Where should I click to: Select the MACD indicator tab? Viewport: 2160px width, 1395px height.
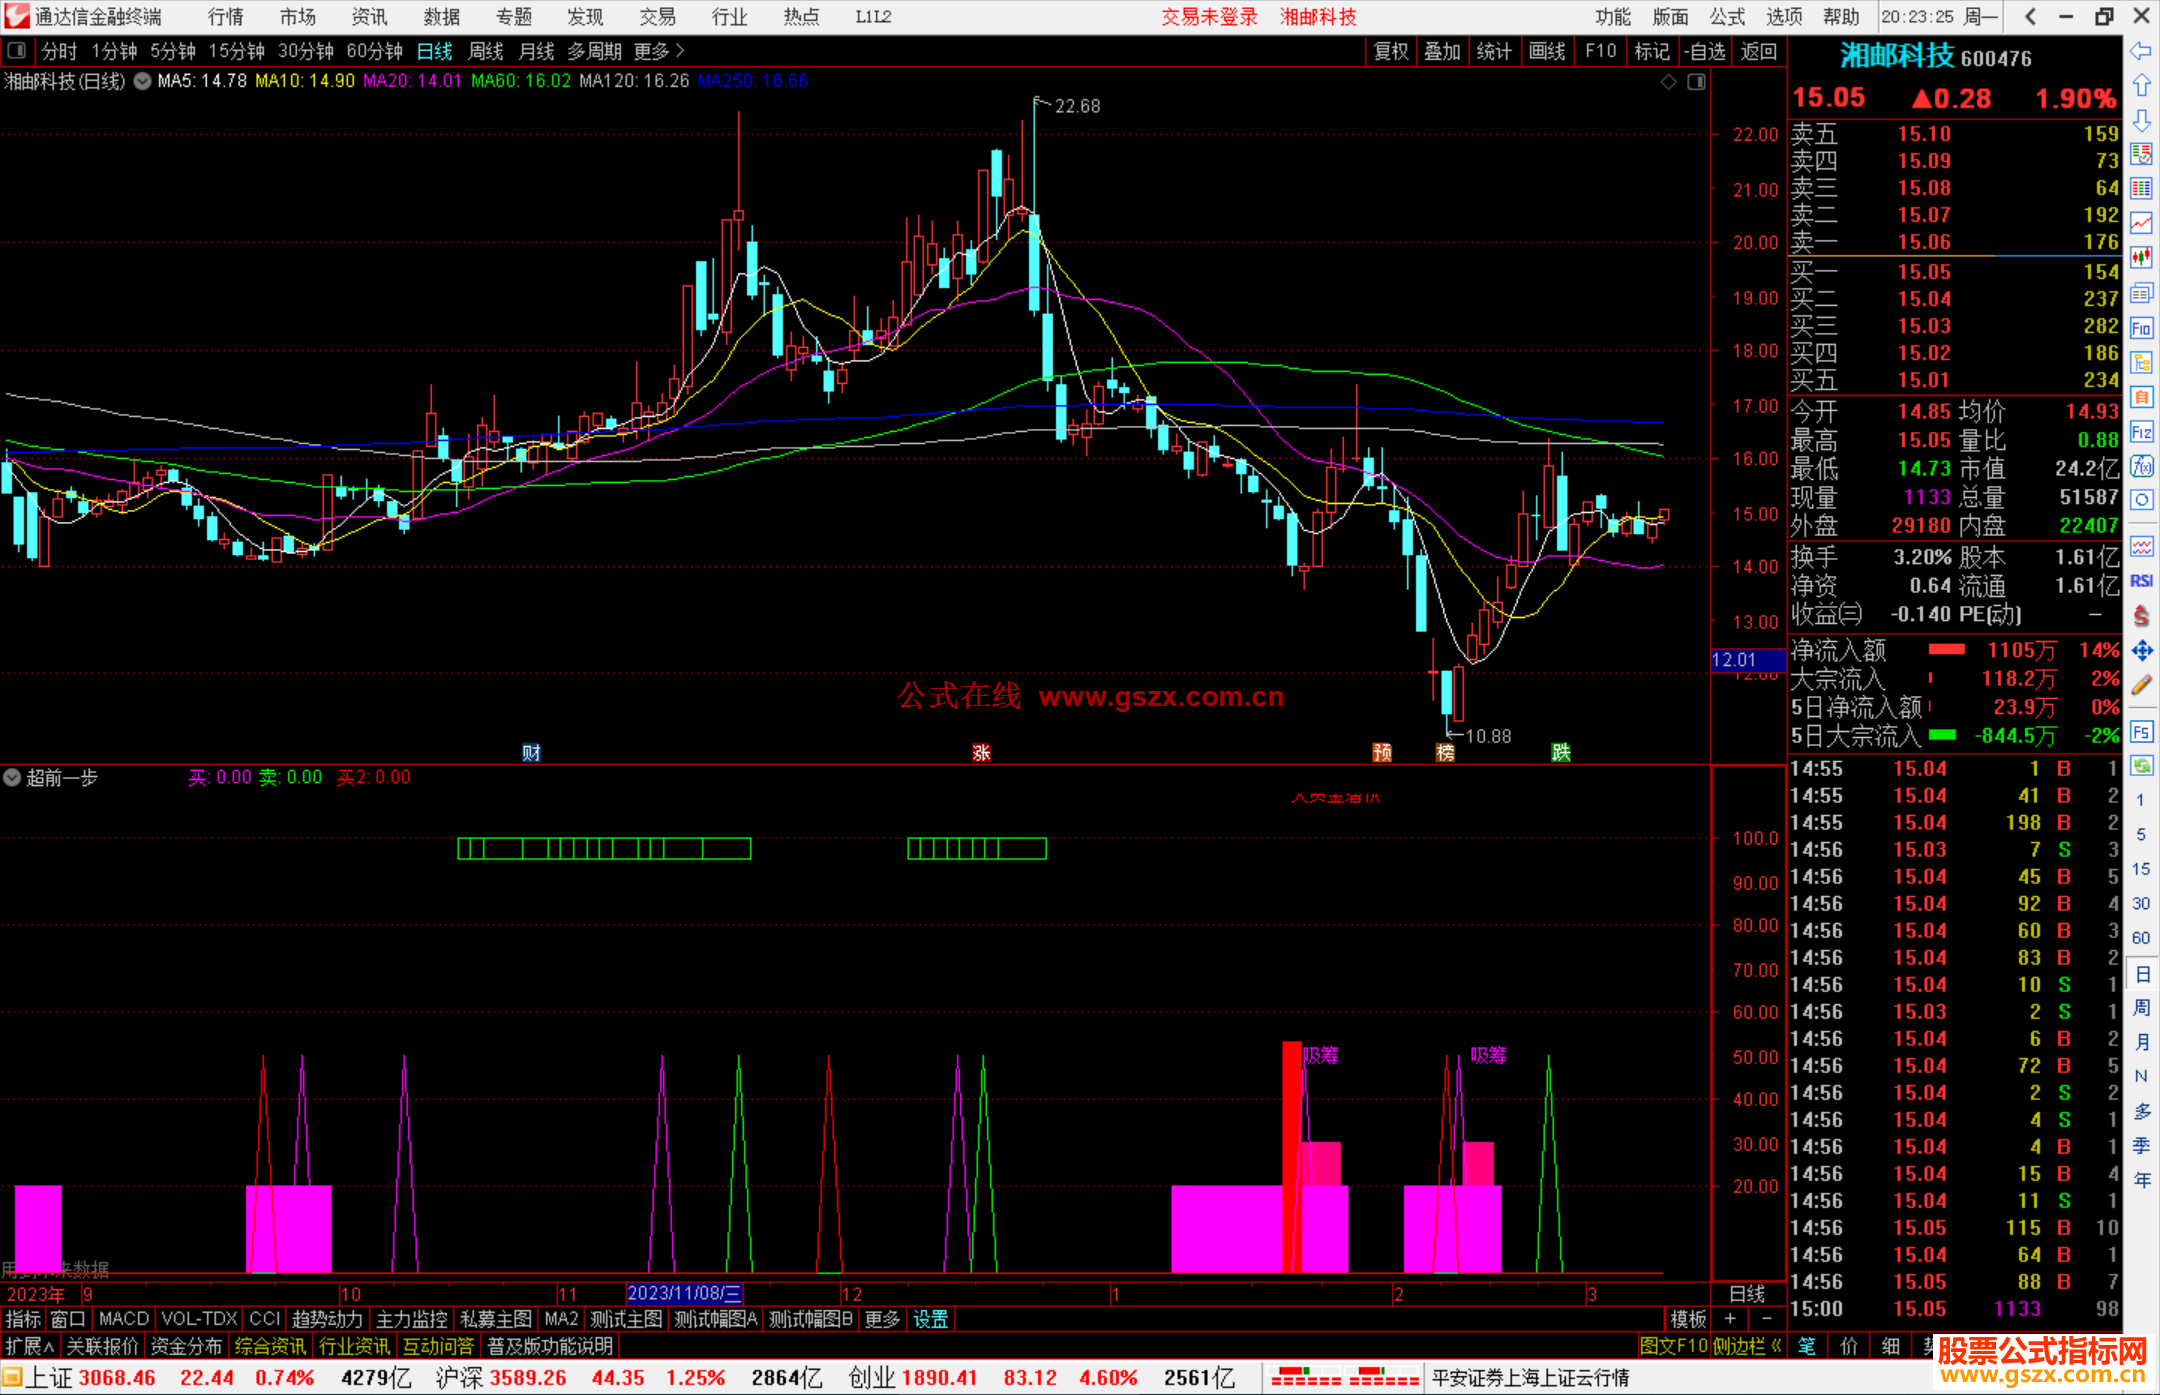tap(123, 1319)
